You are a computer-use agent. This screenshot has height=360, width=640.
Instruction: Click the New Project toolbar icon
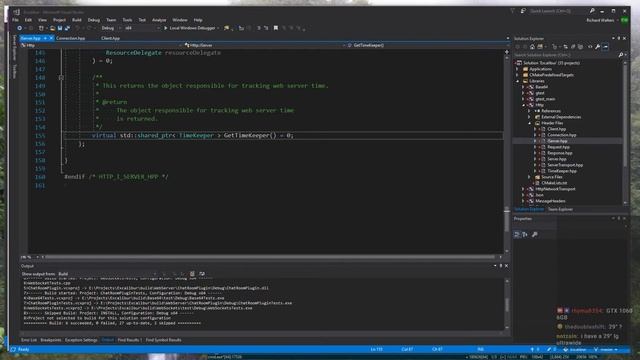pyautogui.click(x=41, y=28)
